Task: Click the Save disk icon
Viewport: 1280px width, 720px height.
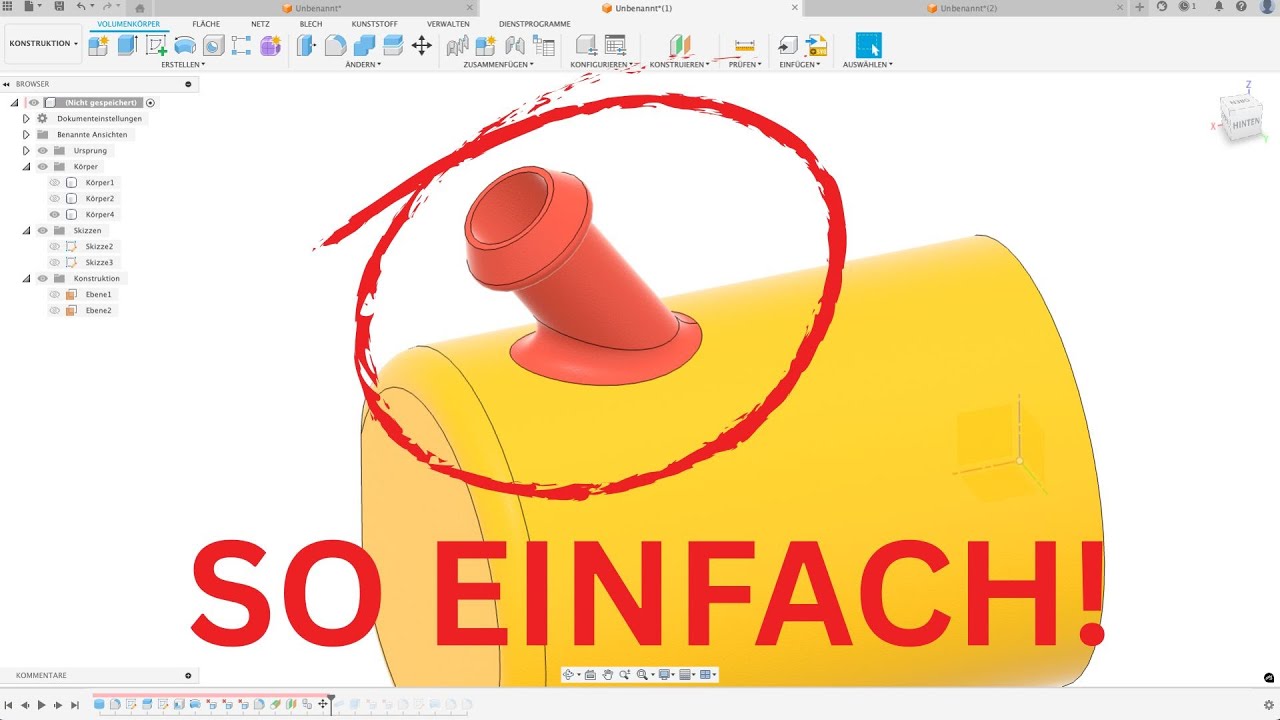Action: 60,7
